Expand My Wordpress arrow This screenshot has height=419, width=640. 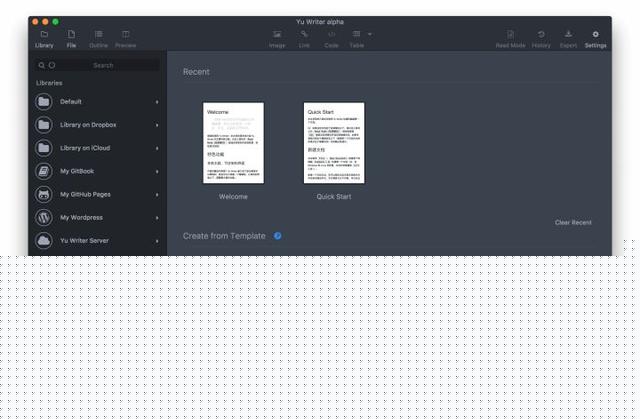[x=157, y=218]
